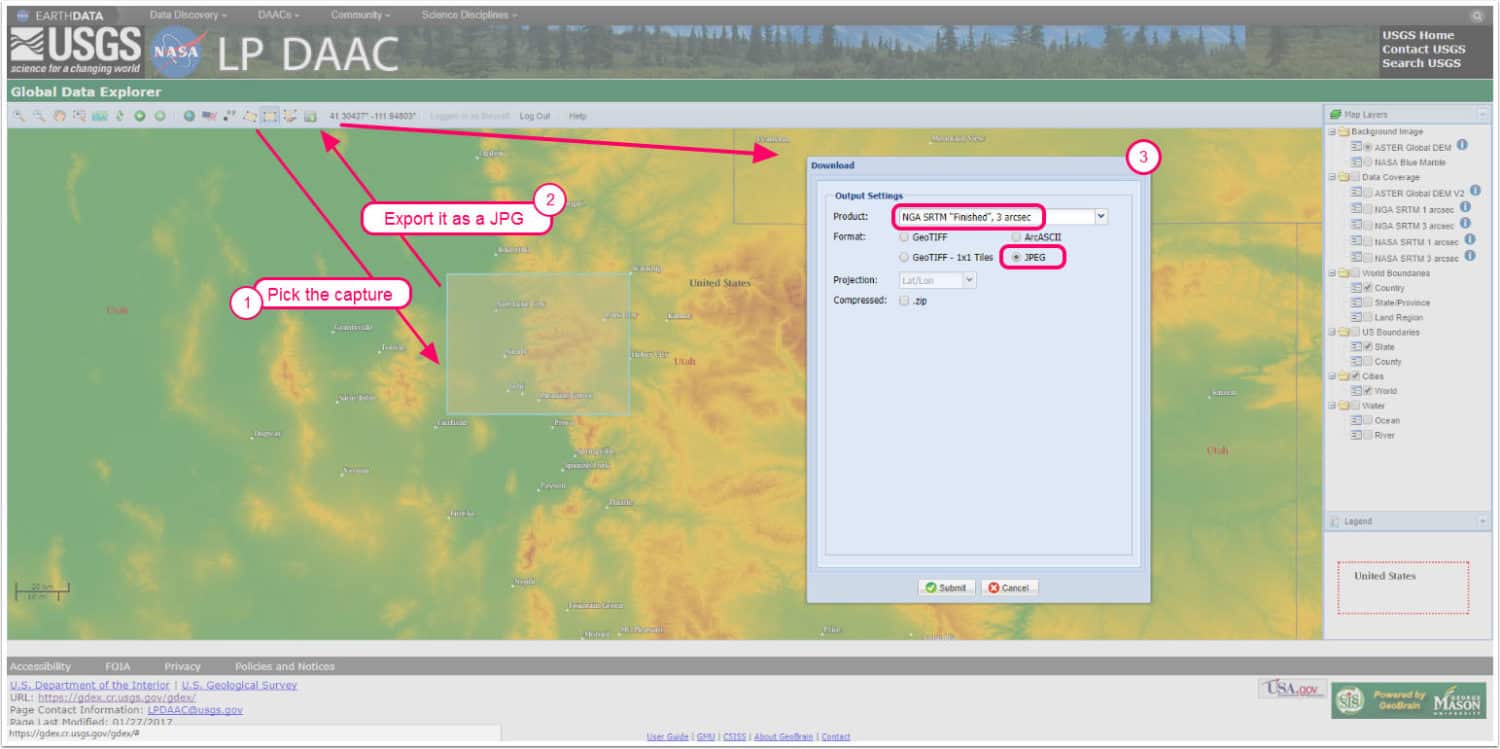Select the define rectangular area tool
The image size is (1500, 749).
269,116
